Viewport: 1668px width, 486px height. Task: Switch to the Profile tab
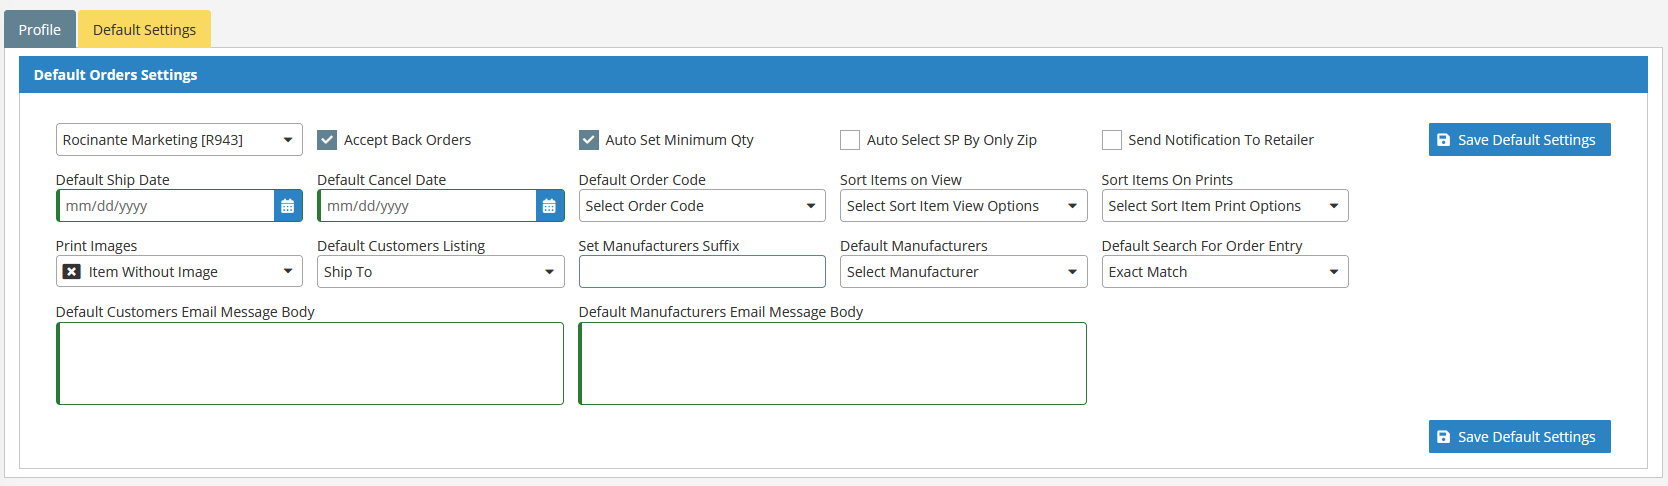coord(40,30)
